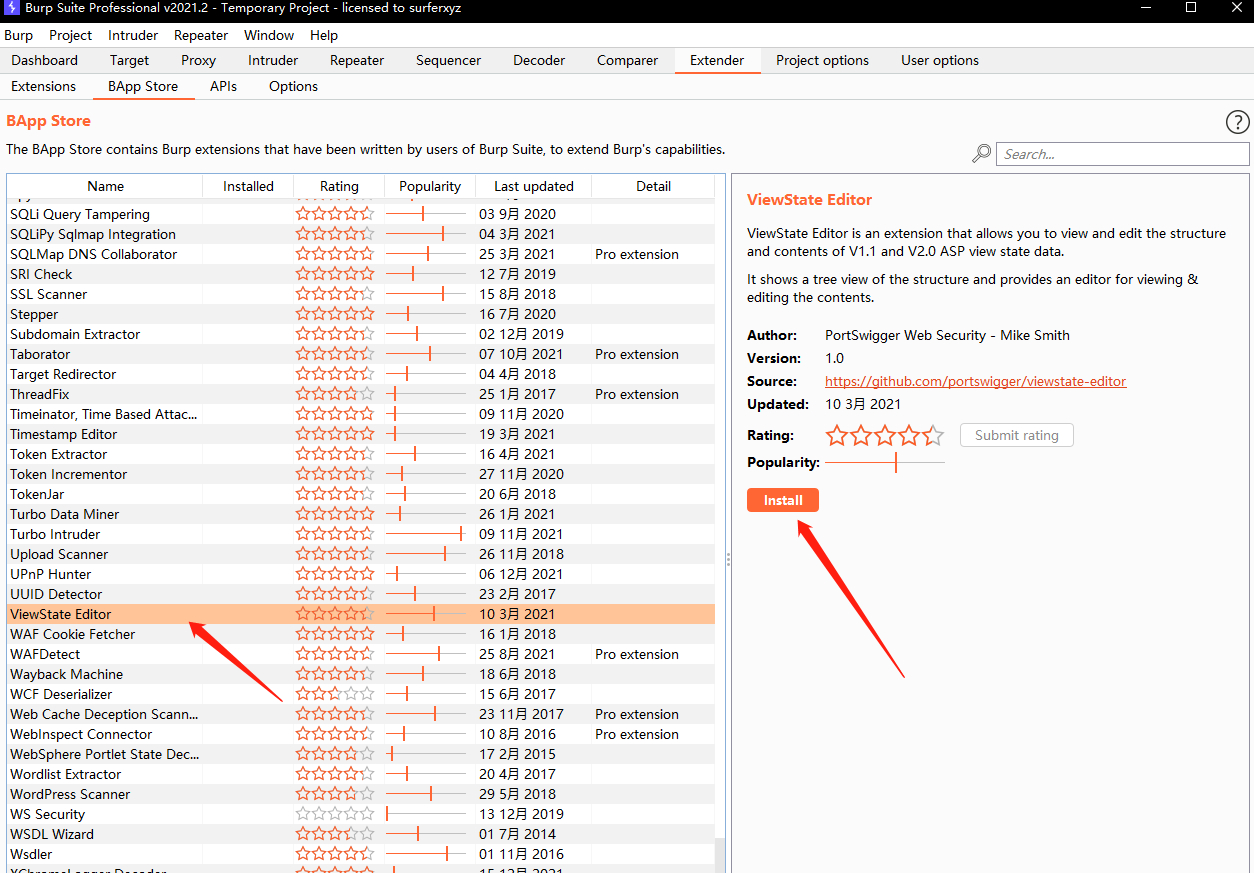The height and width of the screenshot is (873, 1254).
Task: Select the WCF Deserializer row
Action: [361, 694]
